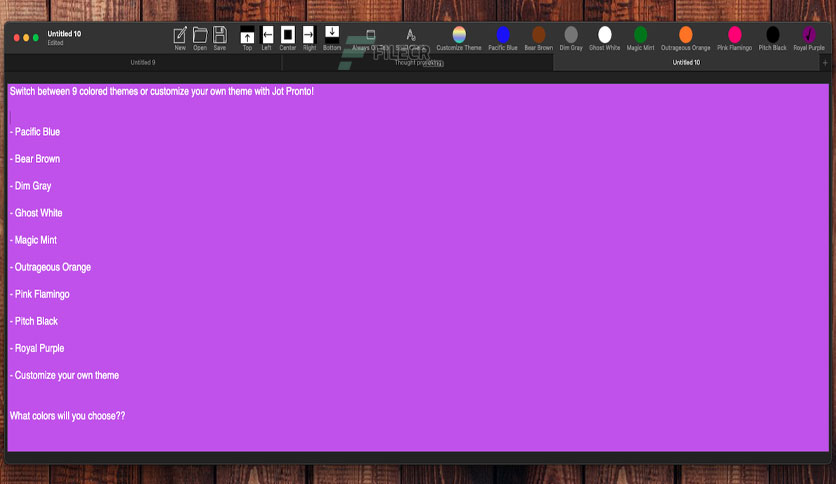Click the font letter icon in toolbar
The image size is (836, 484).
(x=410, y=35)
